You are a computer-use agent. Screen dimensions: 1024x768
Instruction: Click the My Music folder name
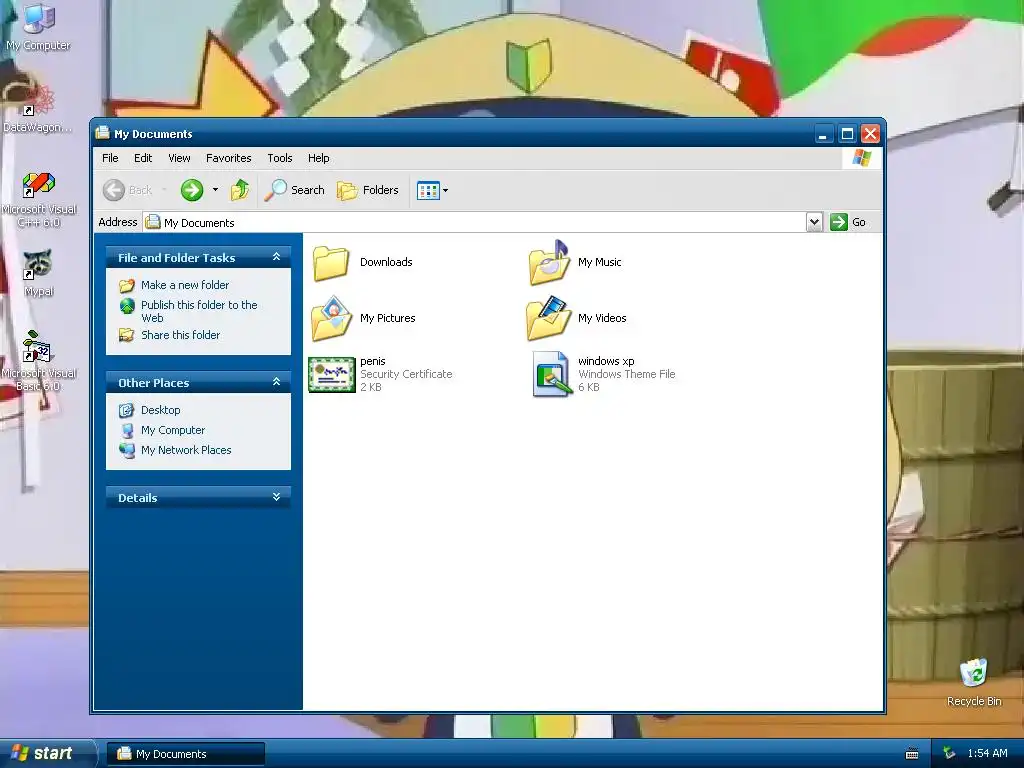(600, 262)
